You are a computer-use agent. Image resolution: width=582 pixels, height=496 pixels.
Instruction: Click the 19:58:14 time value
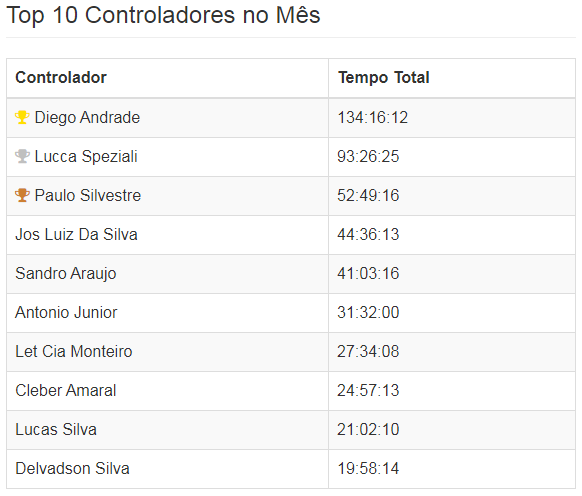[368, 468]
